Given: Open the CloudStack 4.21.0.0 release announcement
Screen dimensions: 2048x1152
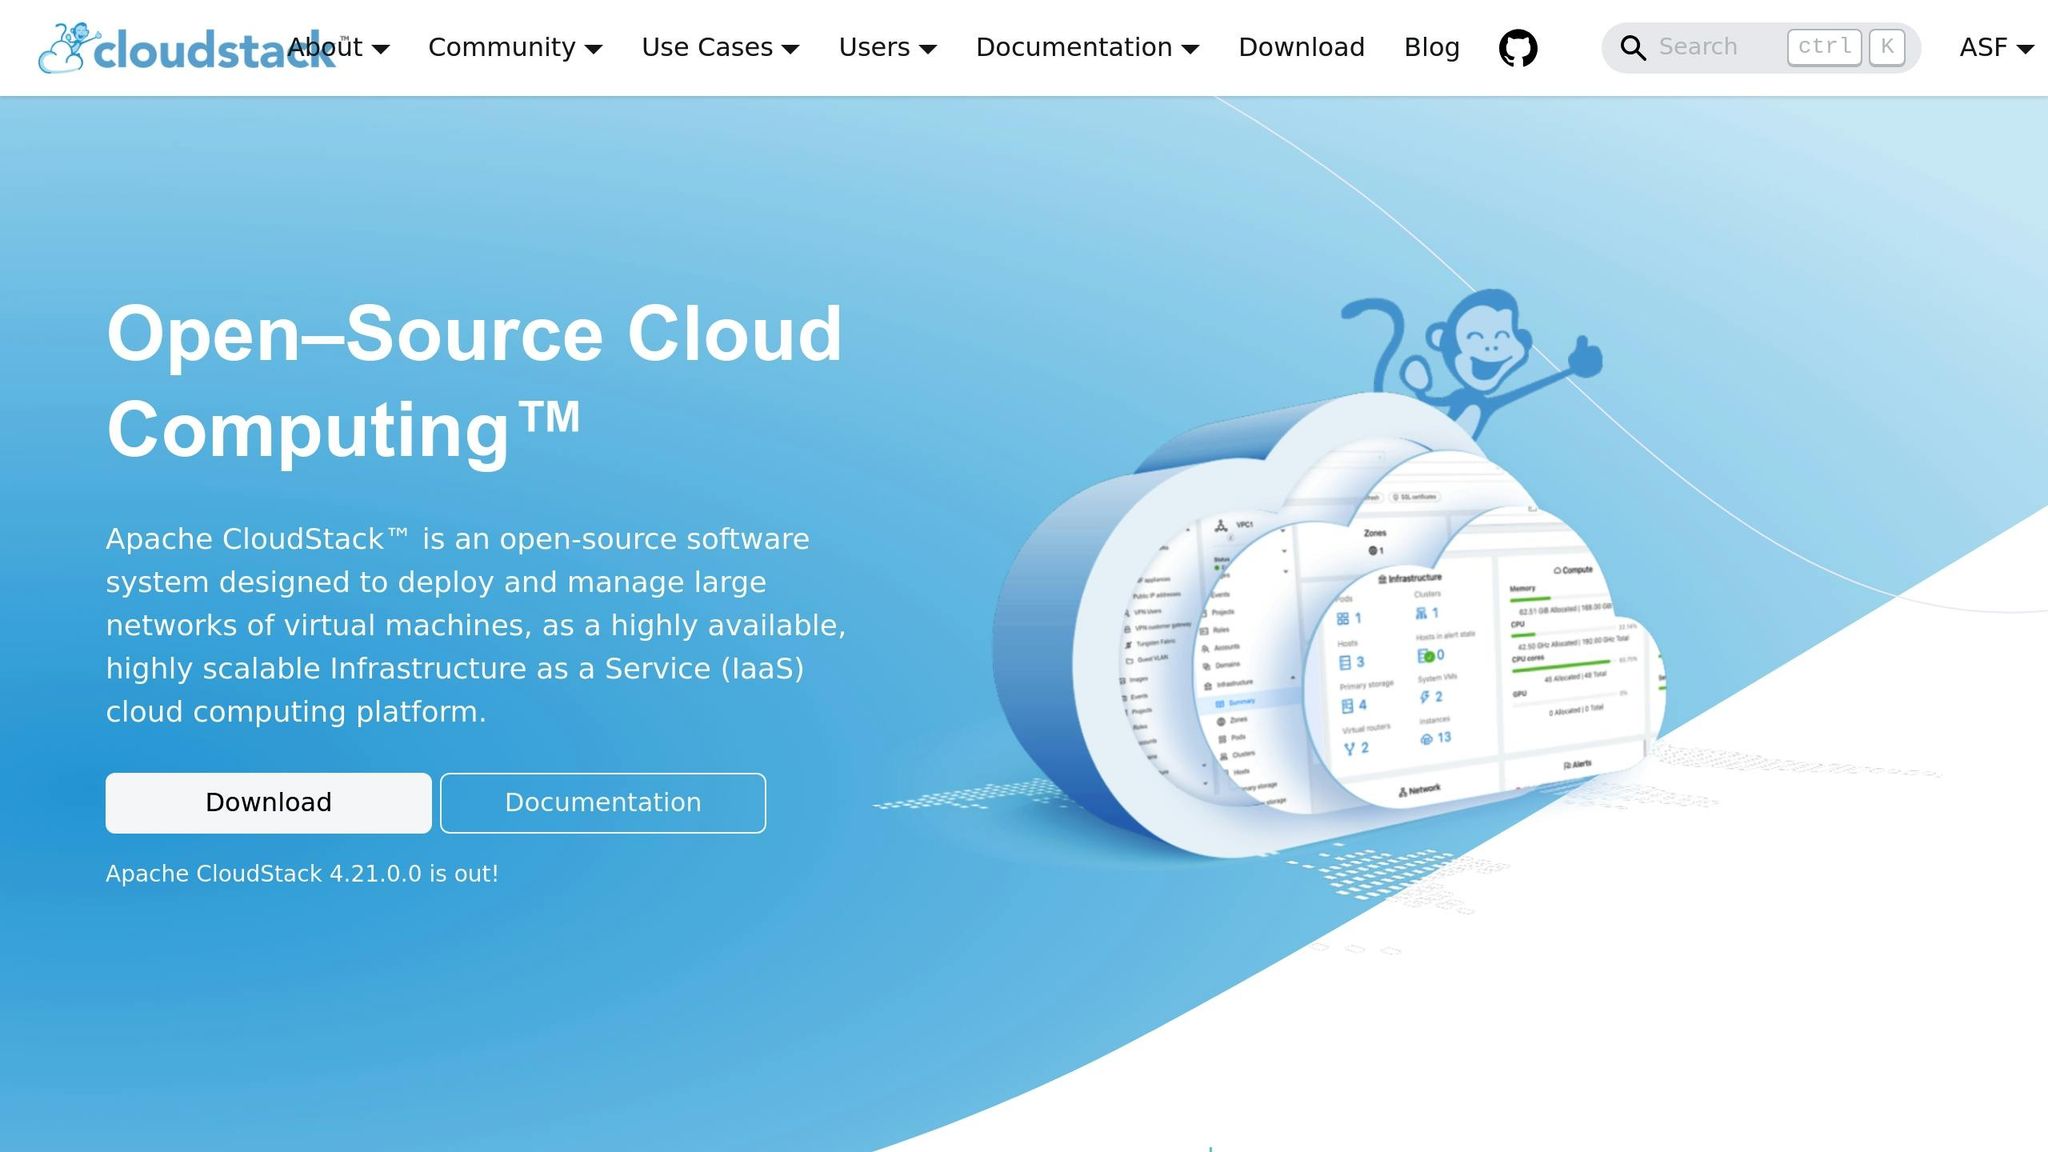Looking at the screenshot, I should tap(302, 873).
